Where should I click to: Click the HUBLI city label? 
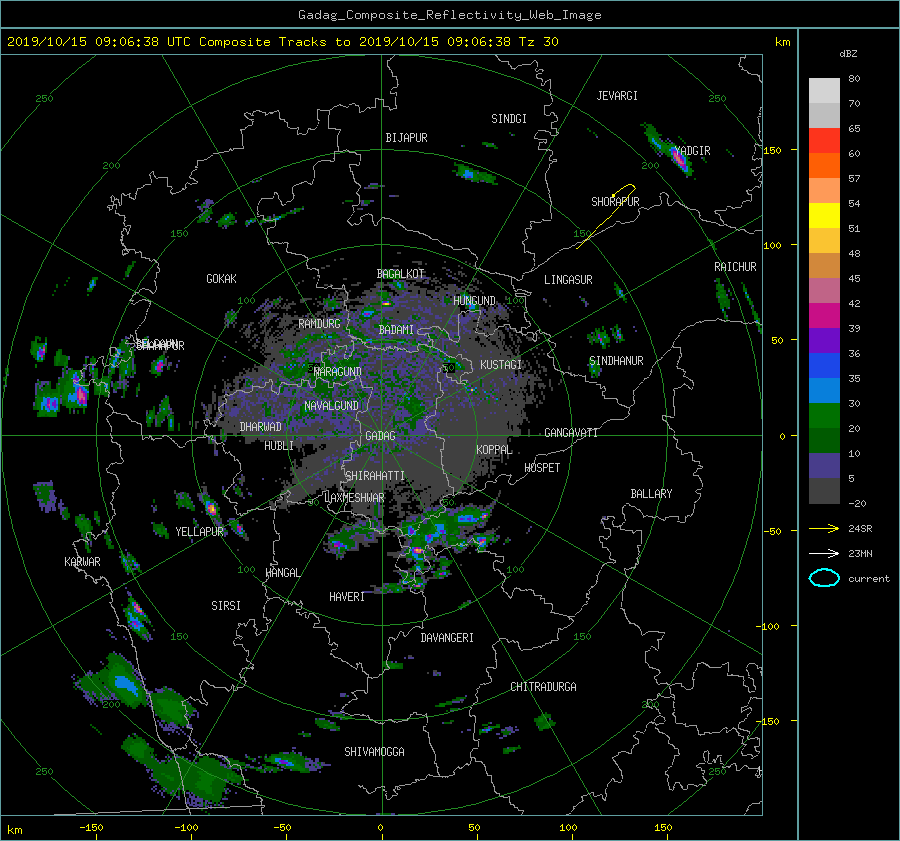pyautogui.click(x=278, y=446)
